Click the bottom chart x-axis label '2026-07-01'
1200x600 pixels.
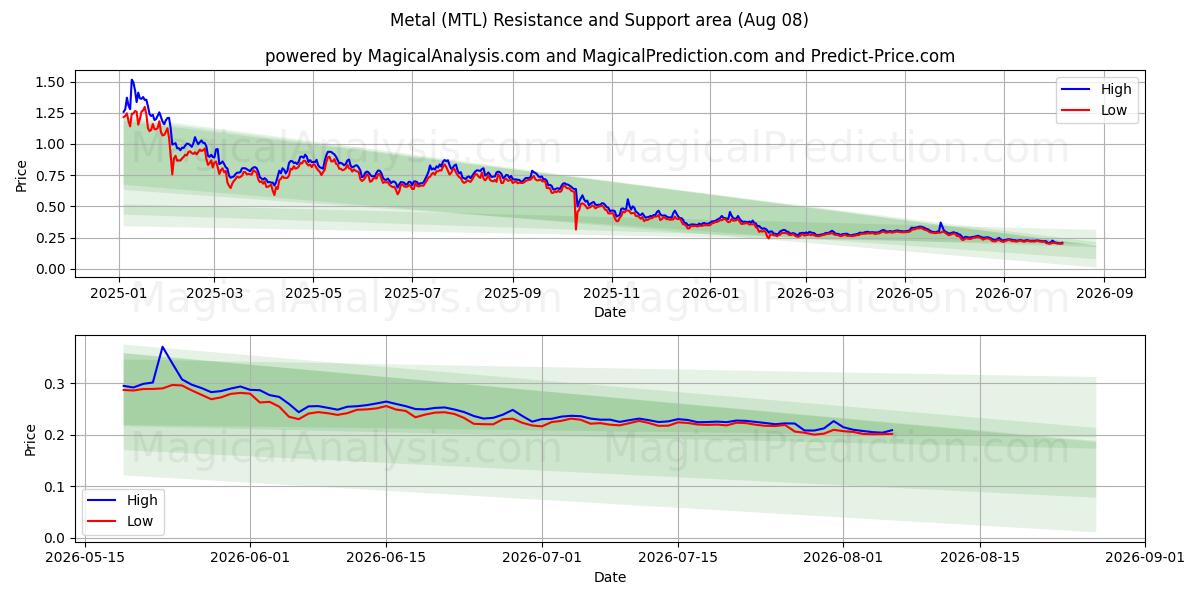[542, 558]
